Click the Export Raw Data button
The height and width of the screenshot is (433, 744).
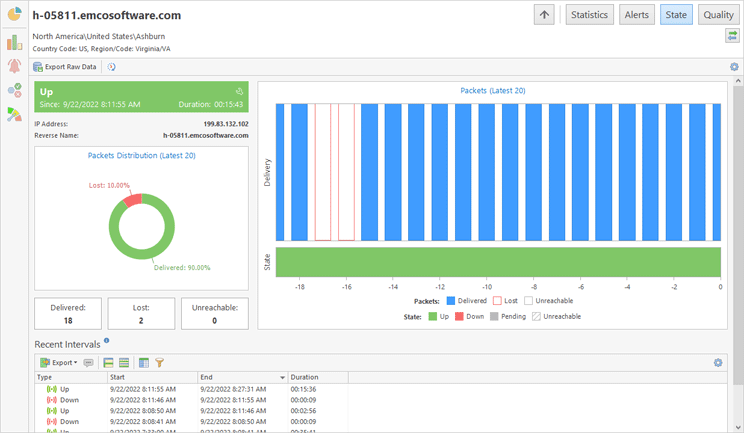point(65,67)
